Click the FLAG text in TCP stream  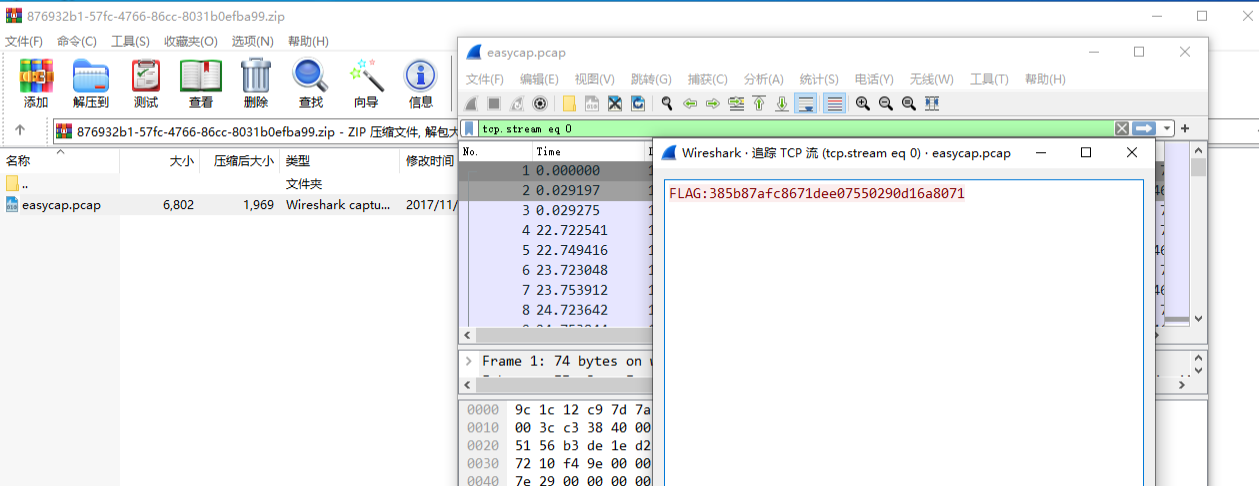817,194
